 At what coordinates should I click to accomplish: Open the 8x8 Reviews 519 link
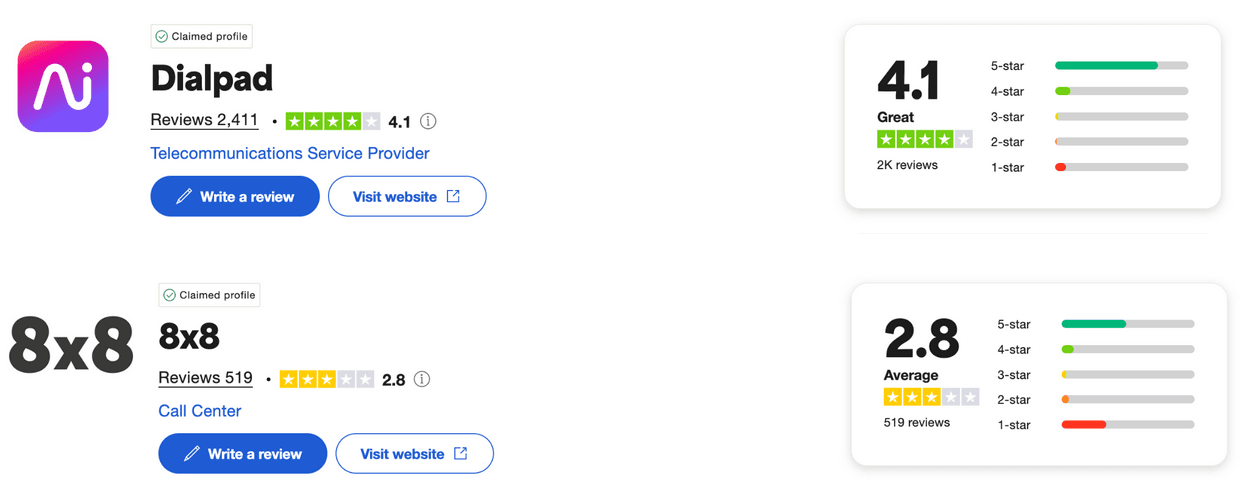pyautogui.click(x=205, y=379)
